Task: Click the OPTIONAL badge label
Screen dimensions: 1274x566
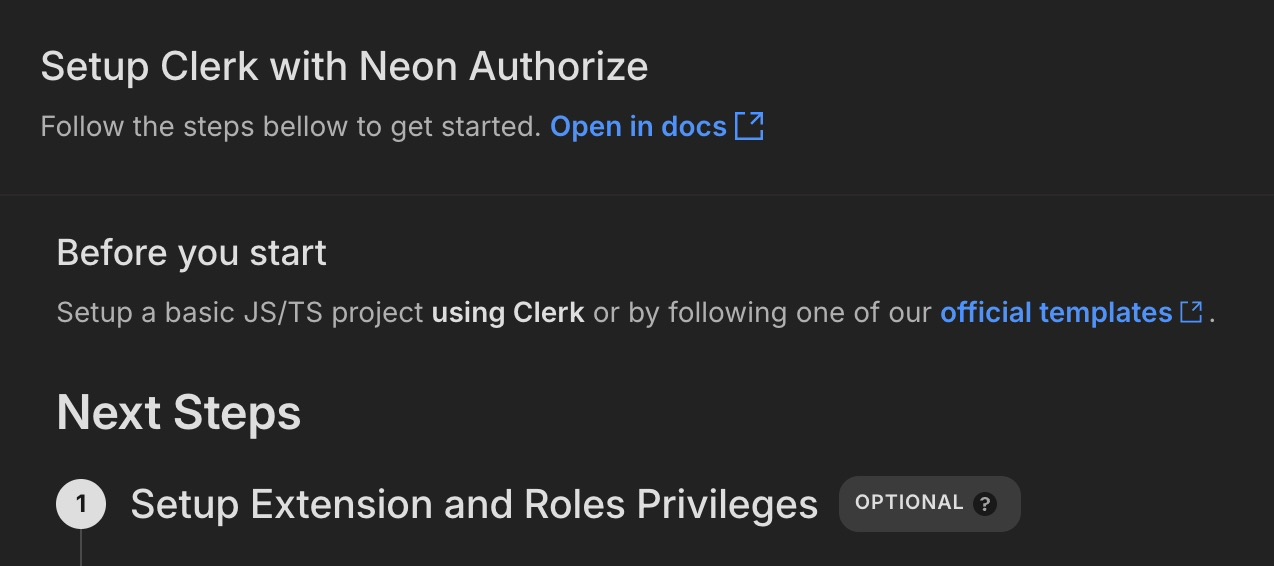Action: click(909, 503)
